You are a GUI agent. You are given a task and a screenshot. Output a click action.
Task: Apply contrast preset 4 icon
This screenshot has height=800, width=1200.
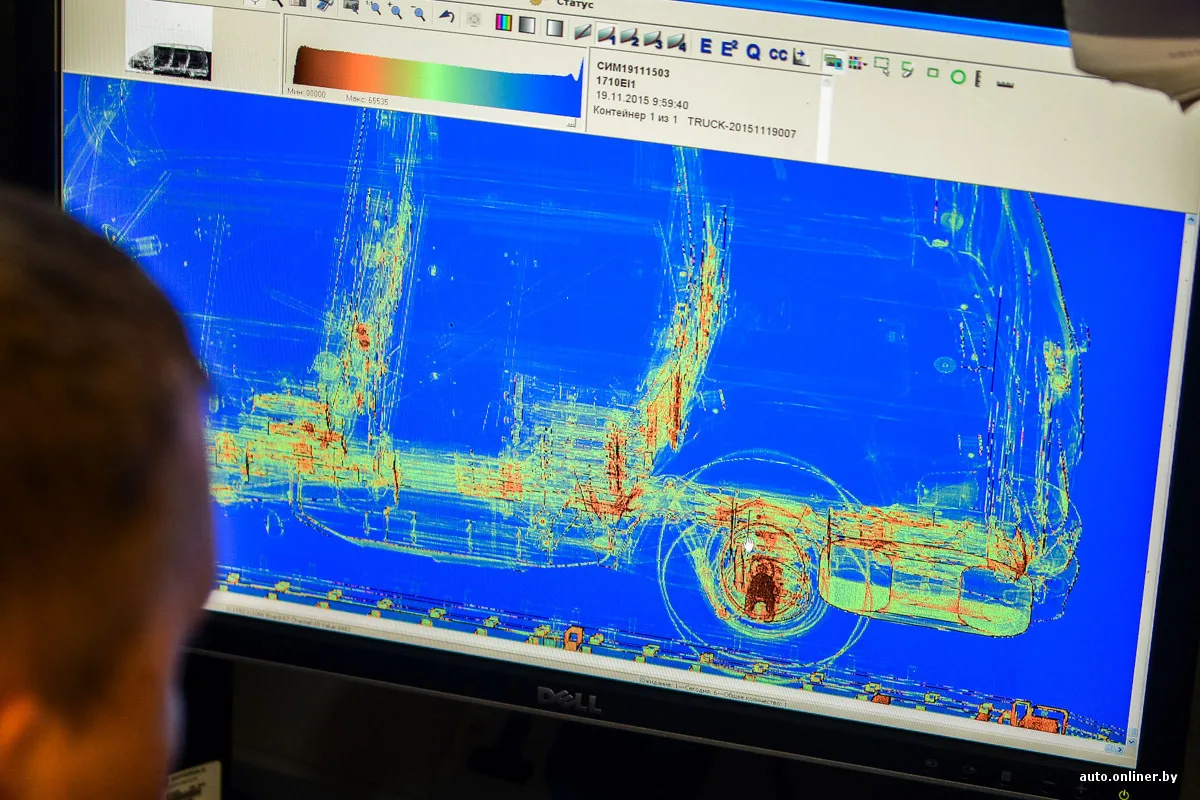pyautogui.click(x=677, y=43)
